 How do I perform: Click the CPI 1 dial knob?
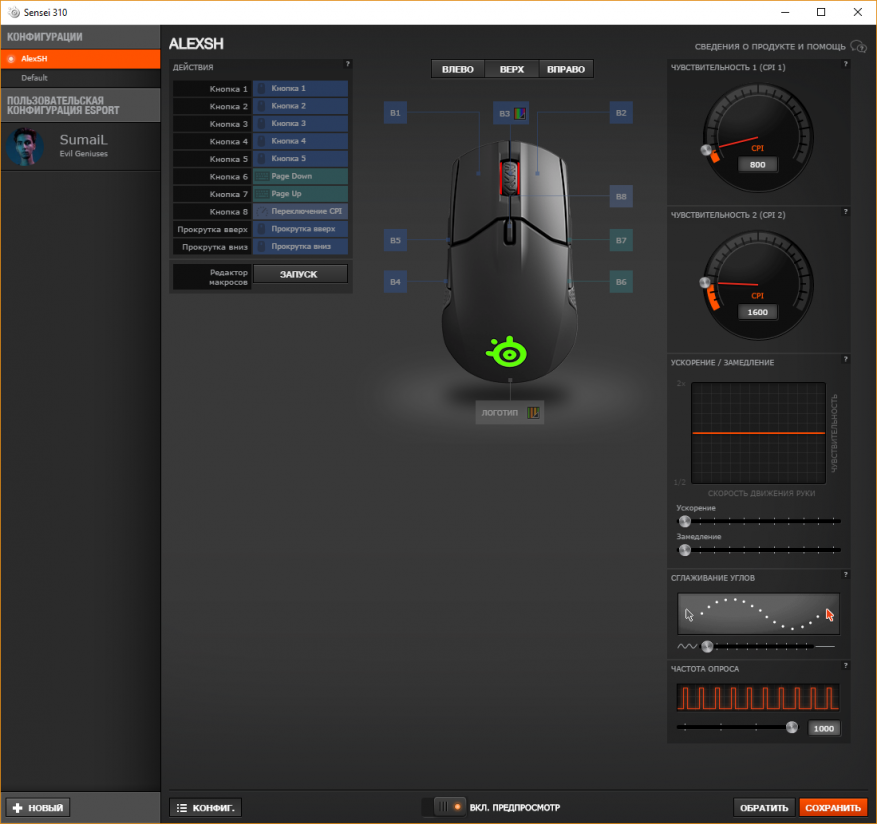(x=706, y=150)
